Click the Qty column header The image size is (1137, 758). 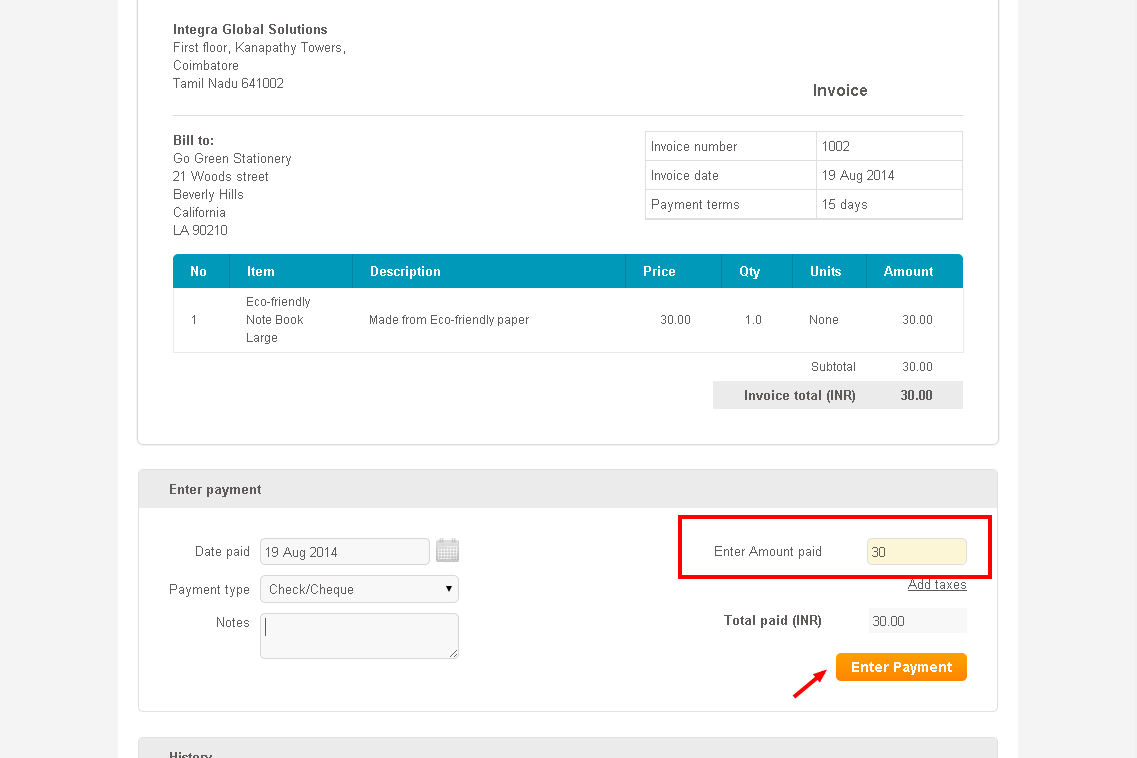pos(757,271)
